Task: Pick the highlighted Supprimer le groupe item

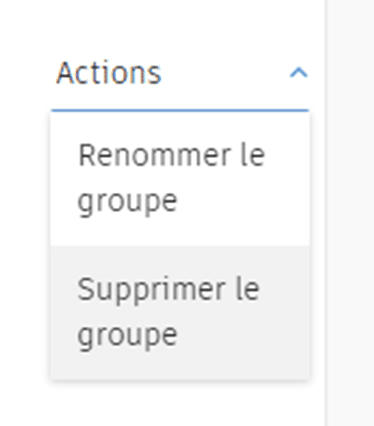Action: (x=180, y=312)
